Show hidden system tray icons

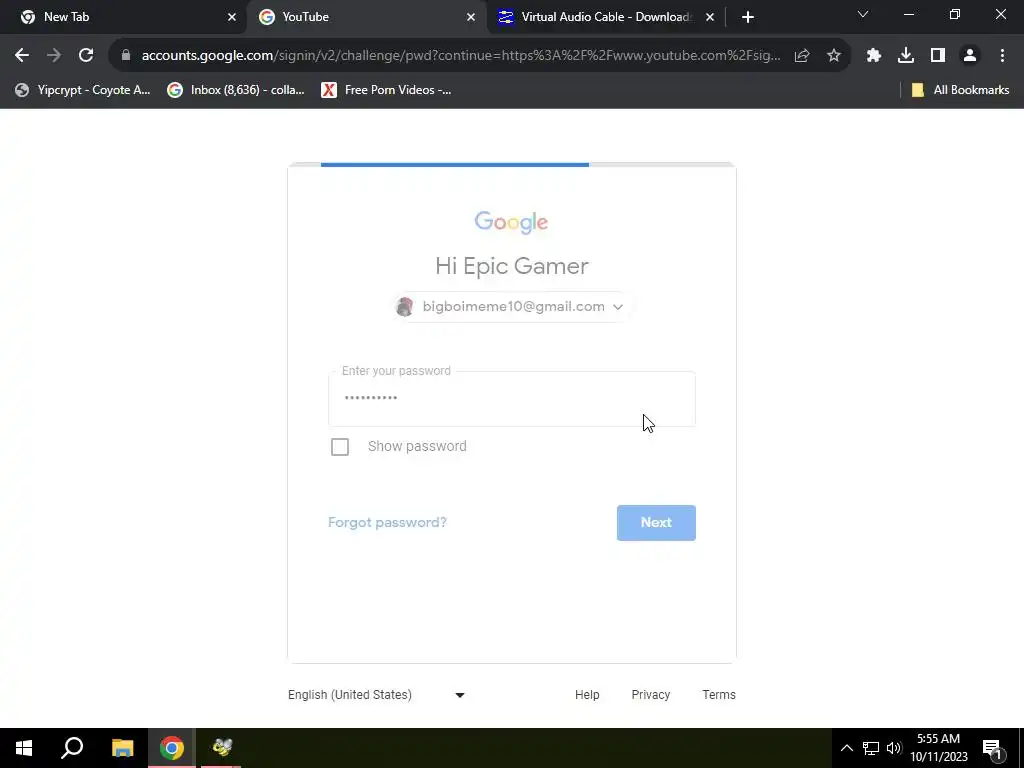[846, 748]
